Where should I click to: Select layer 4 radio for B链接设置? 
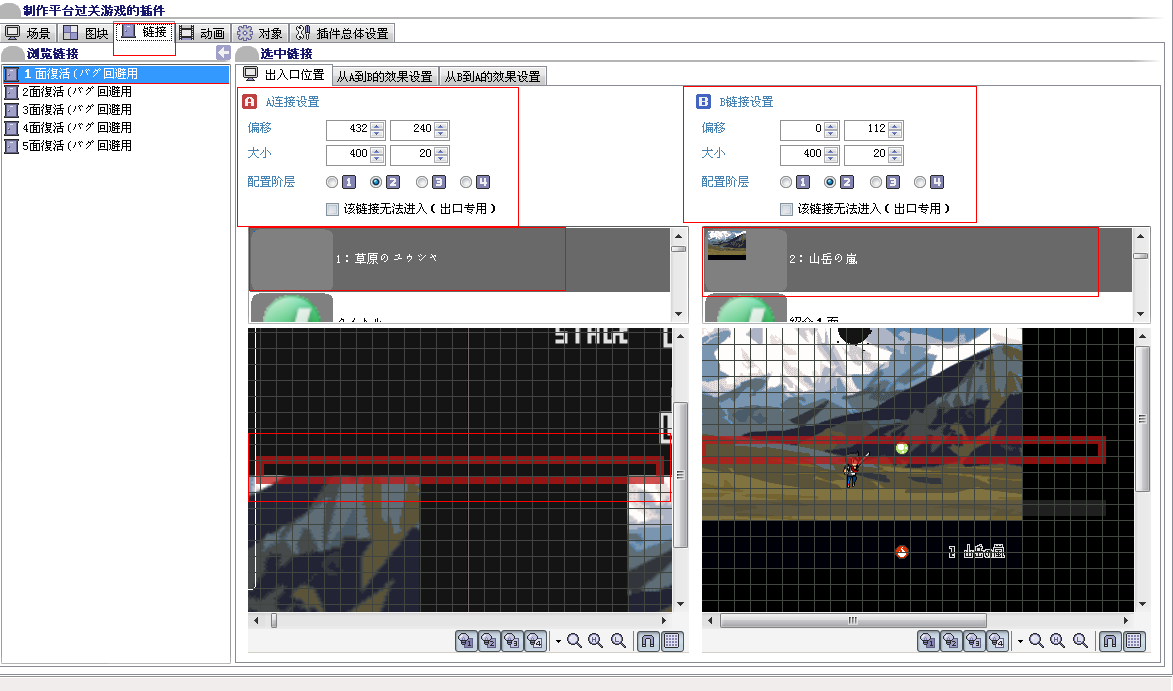point(920,182)
